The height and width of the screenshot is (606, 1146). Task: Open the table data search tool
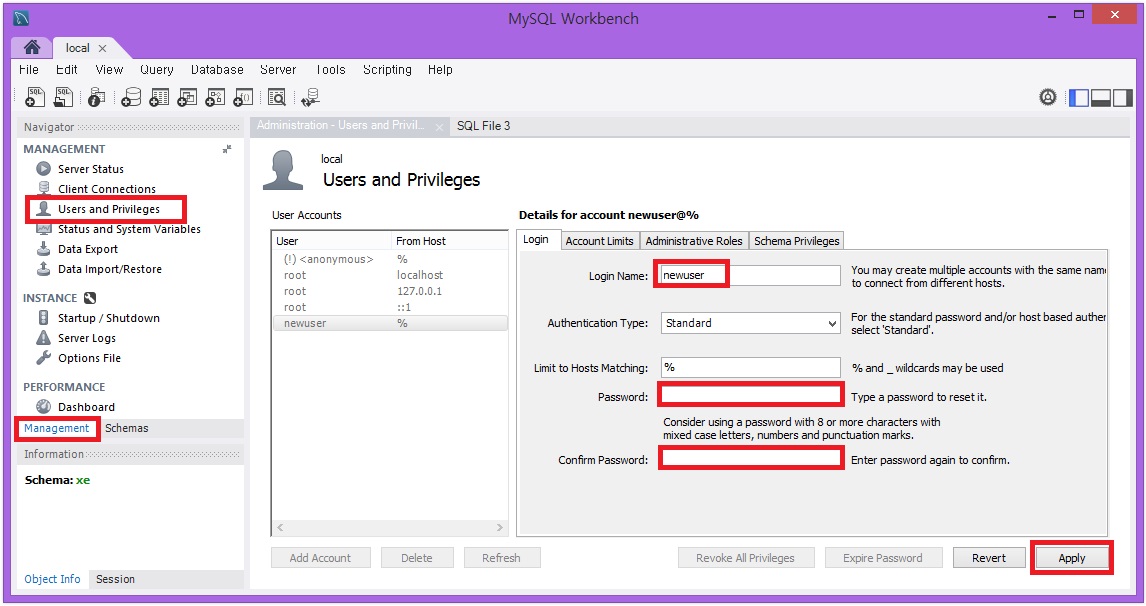click(277, 97)
